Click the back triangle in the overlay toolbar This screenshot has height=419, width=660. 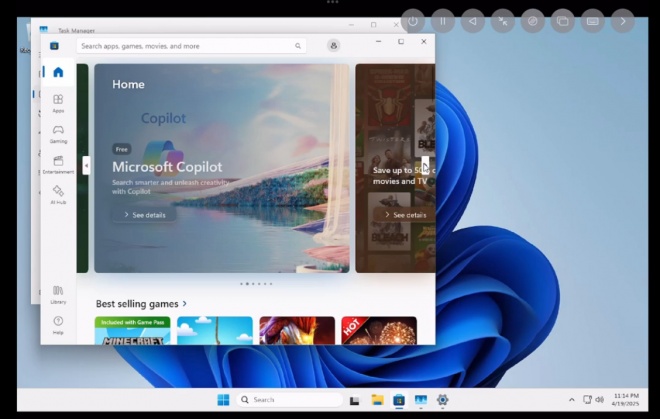(x=473, y=21)
